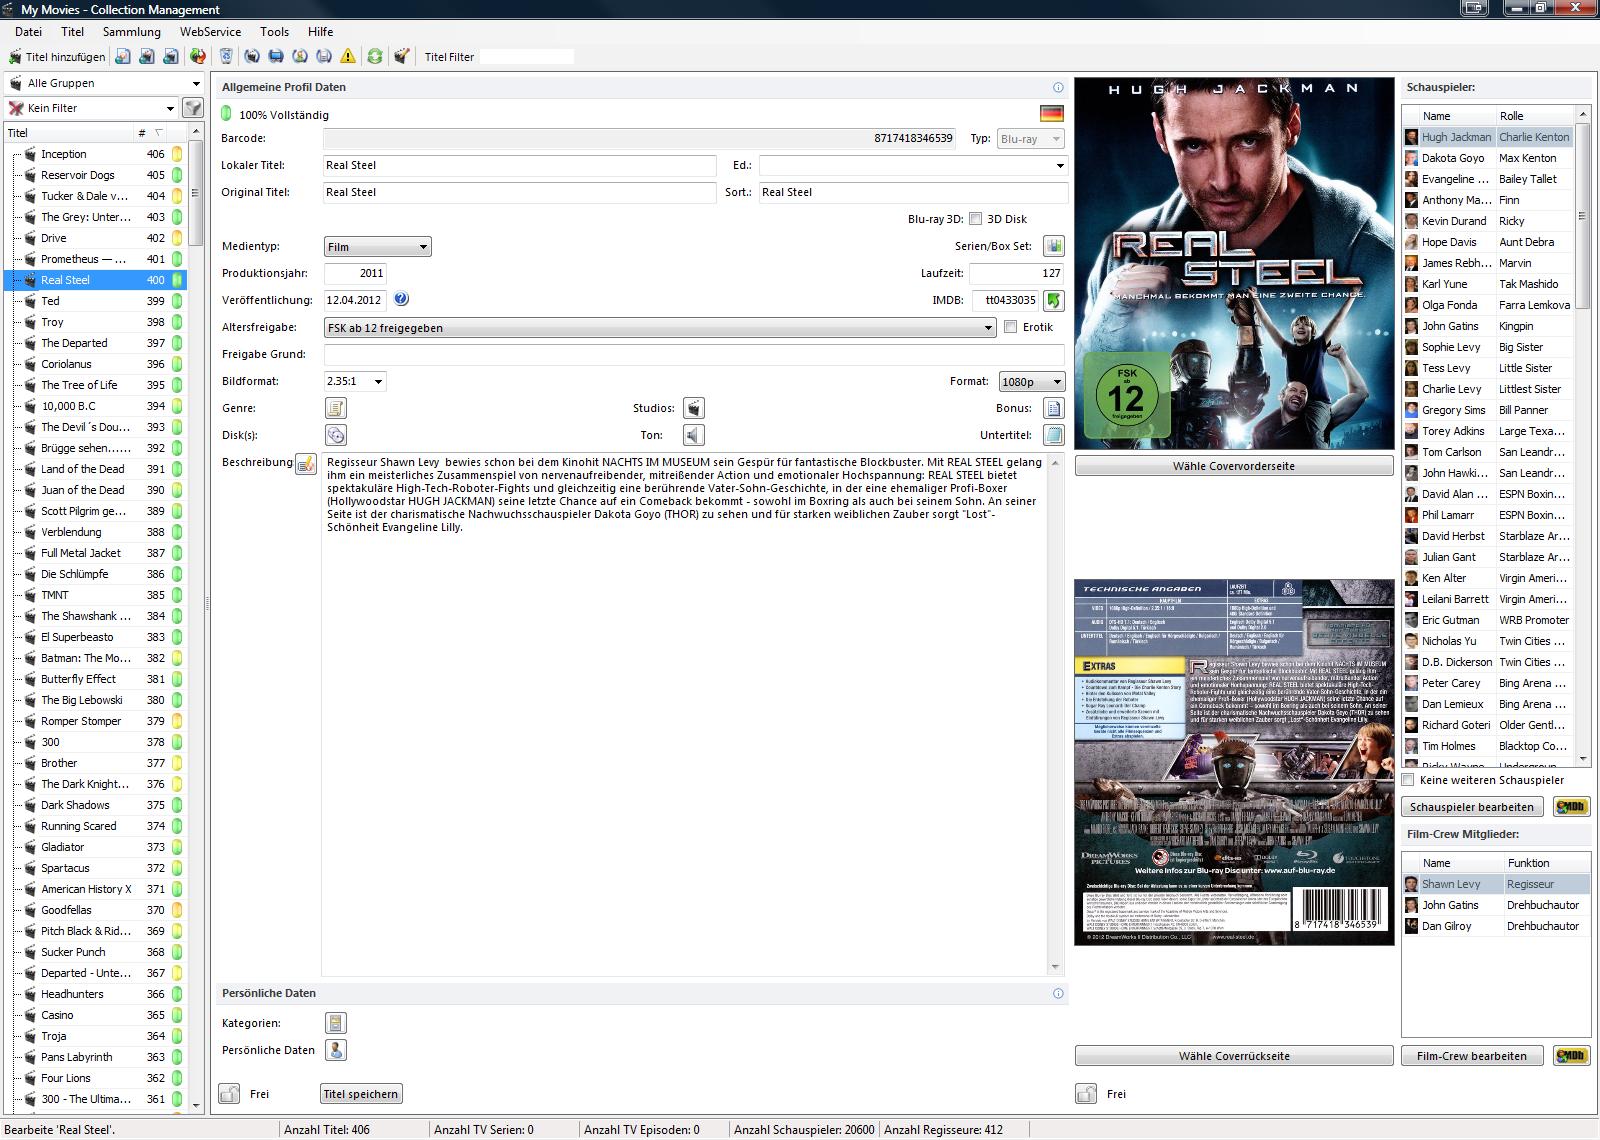Click the green completeness indicator at 100% Vollständig
The width and height of the screenshot is (1600, 1140).
(226, 114)
